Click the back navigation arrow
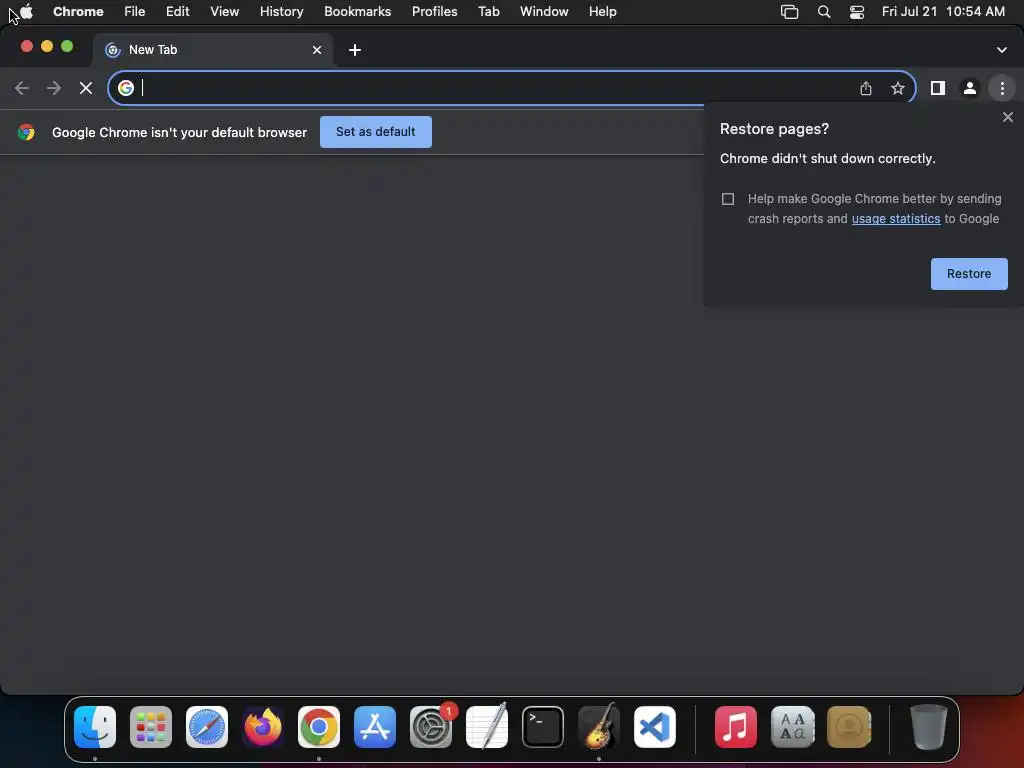 pyautogui.click(x=22, y=88)
